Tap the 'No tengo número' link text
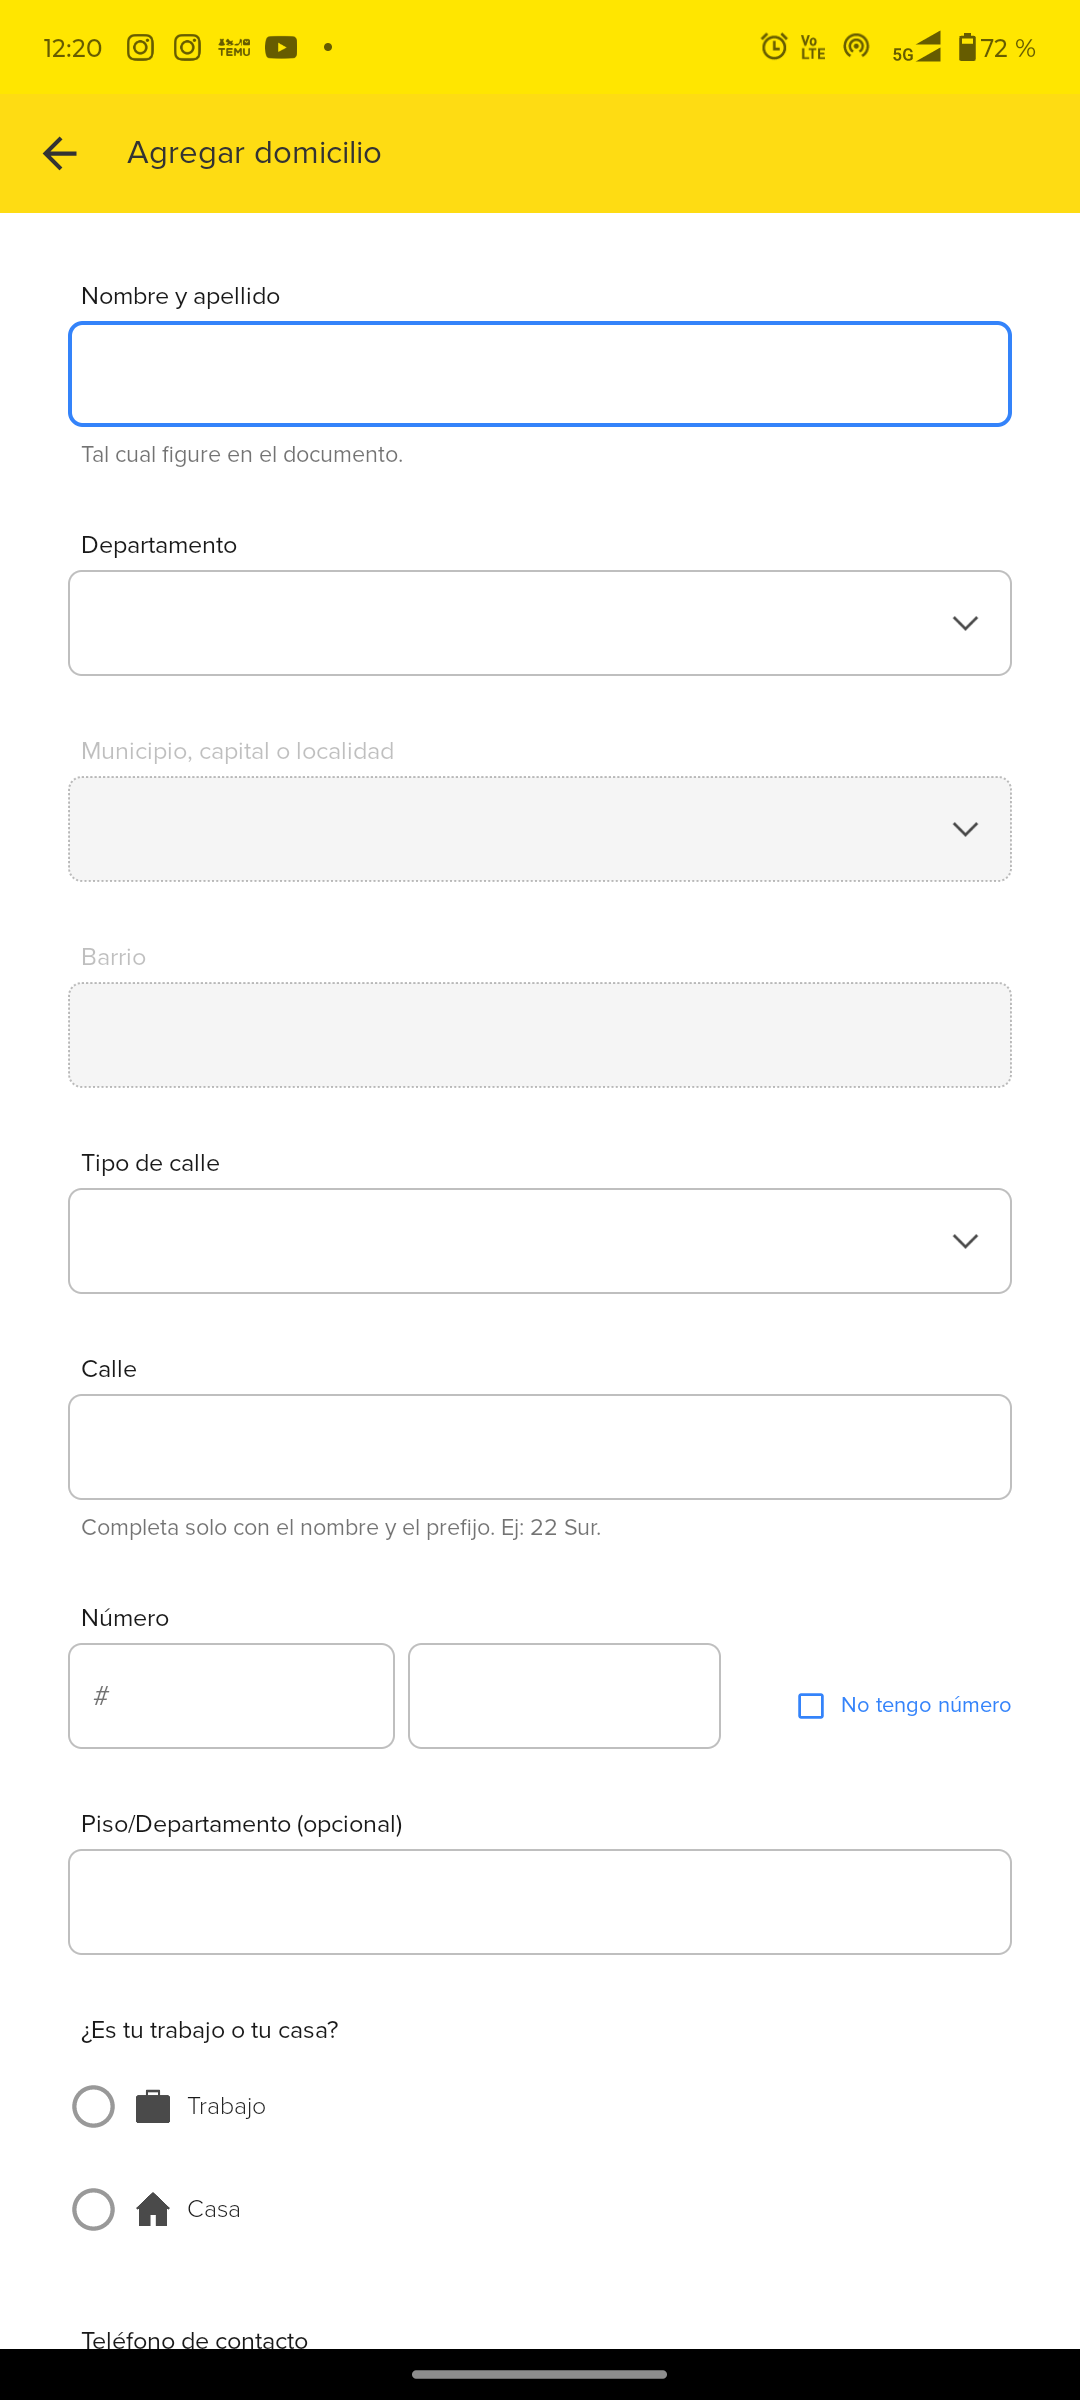The height and width of the screenshot is (2400, 1080). pos(925,1705)
